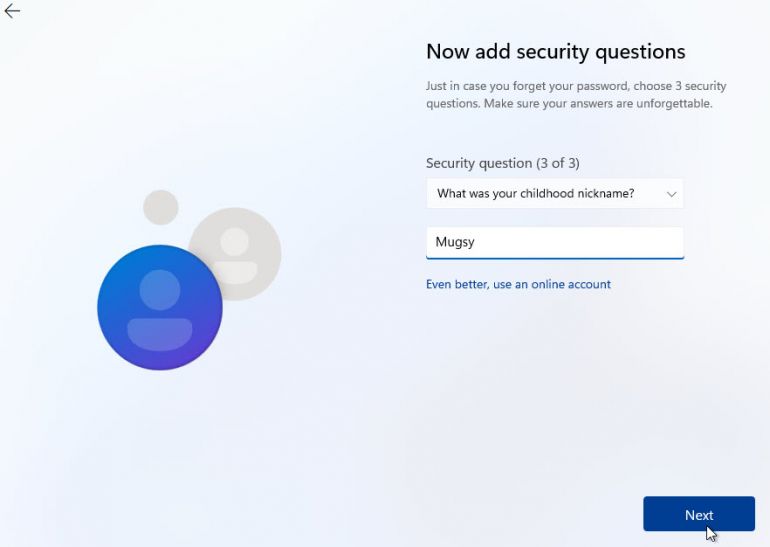
Task: Click the word Mugsy in answer field
Action: [x=455, y=242]
